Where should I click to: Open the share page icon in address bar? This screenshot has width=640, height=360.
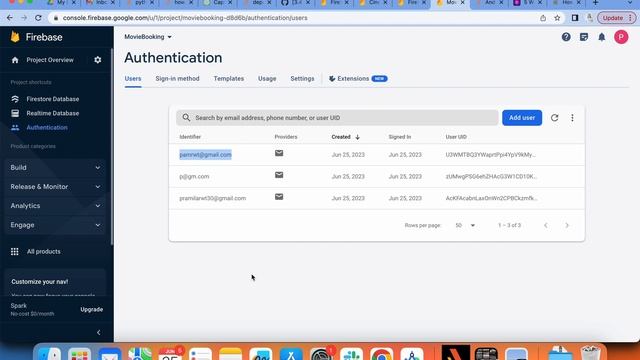[x=543, y=18]
